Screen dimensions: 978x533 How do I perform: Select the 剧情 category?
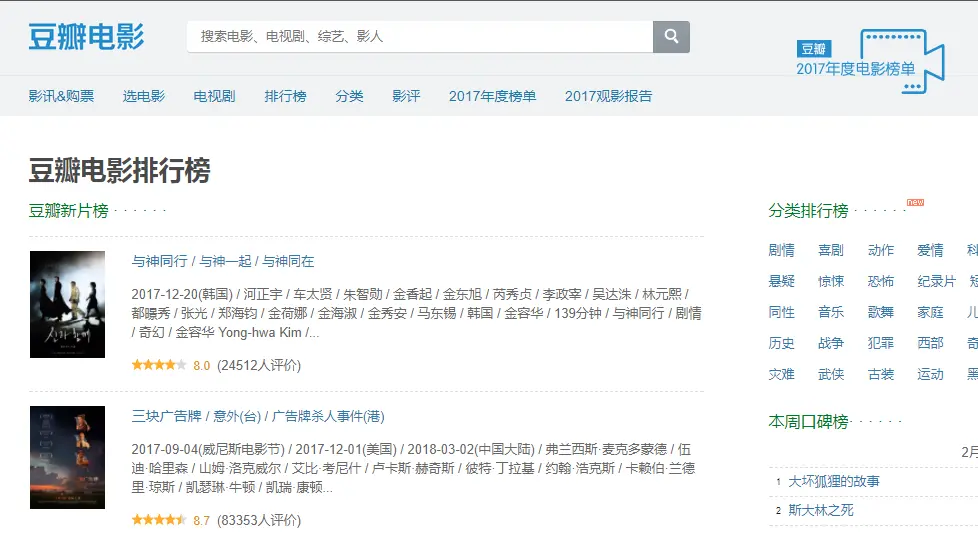(782, 250)
